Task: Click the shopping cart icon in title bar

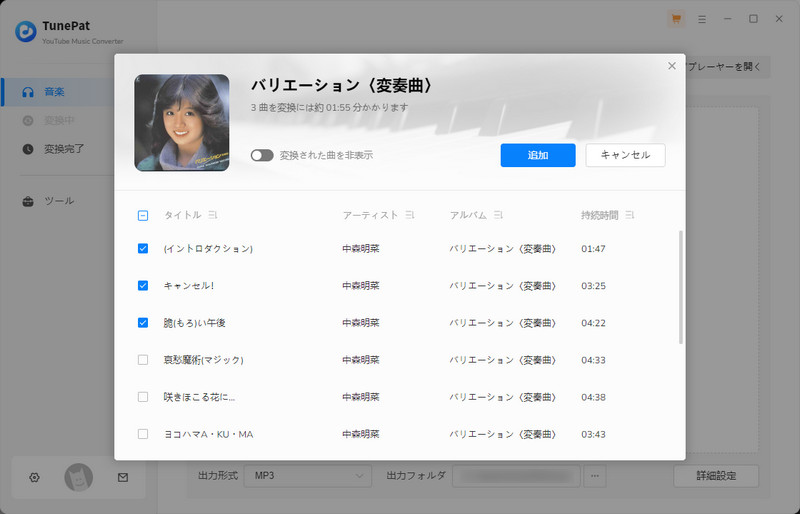Action: point(676,19)
